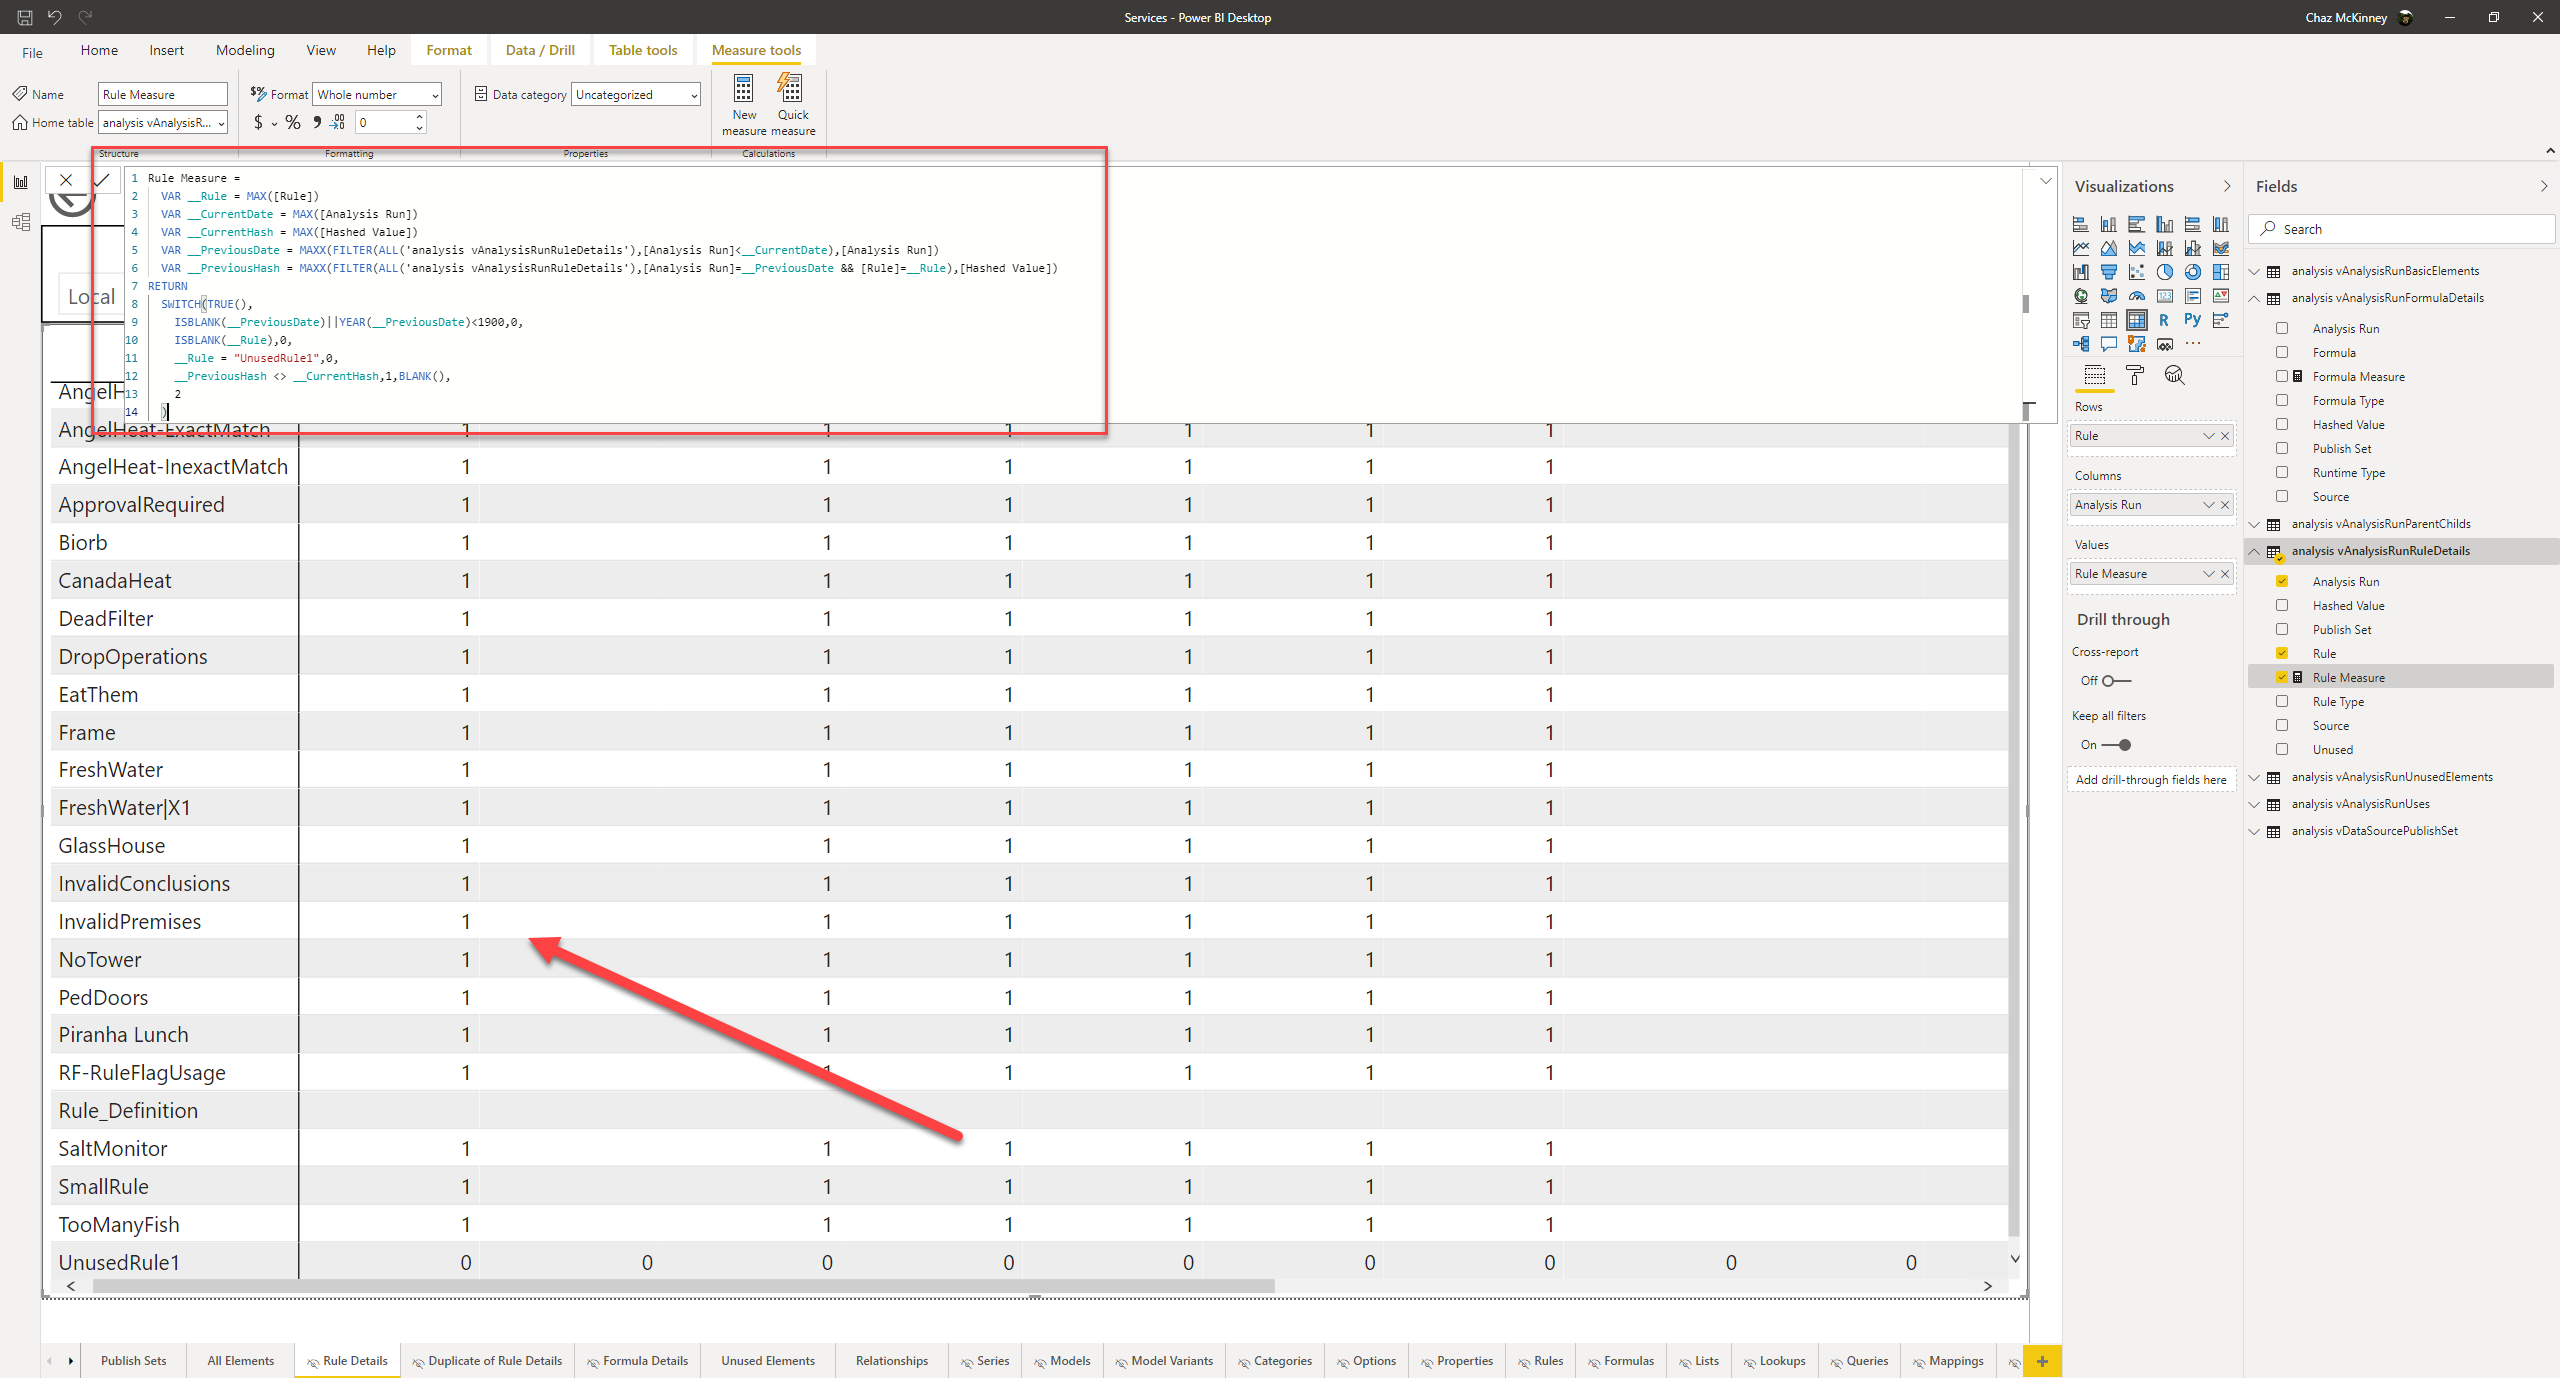
Task: Click the percentage format button
Action: point(292,122)
